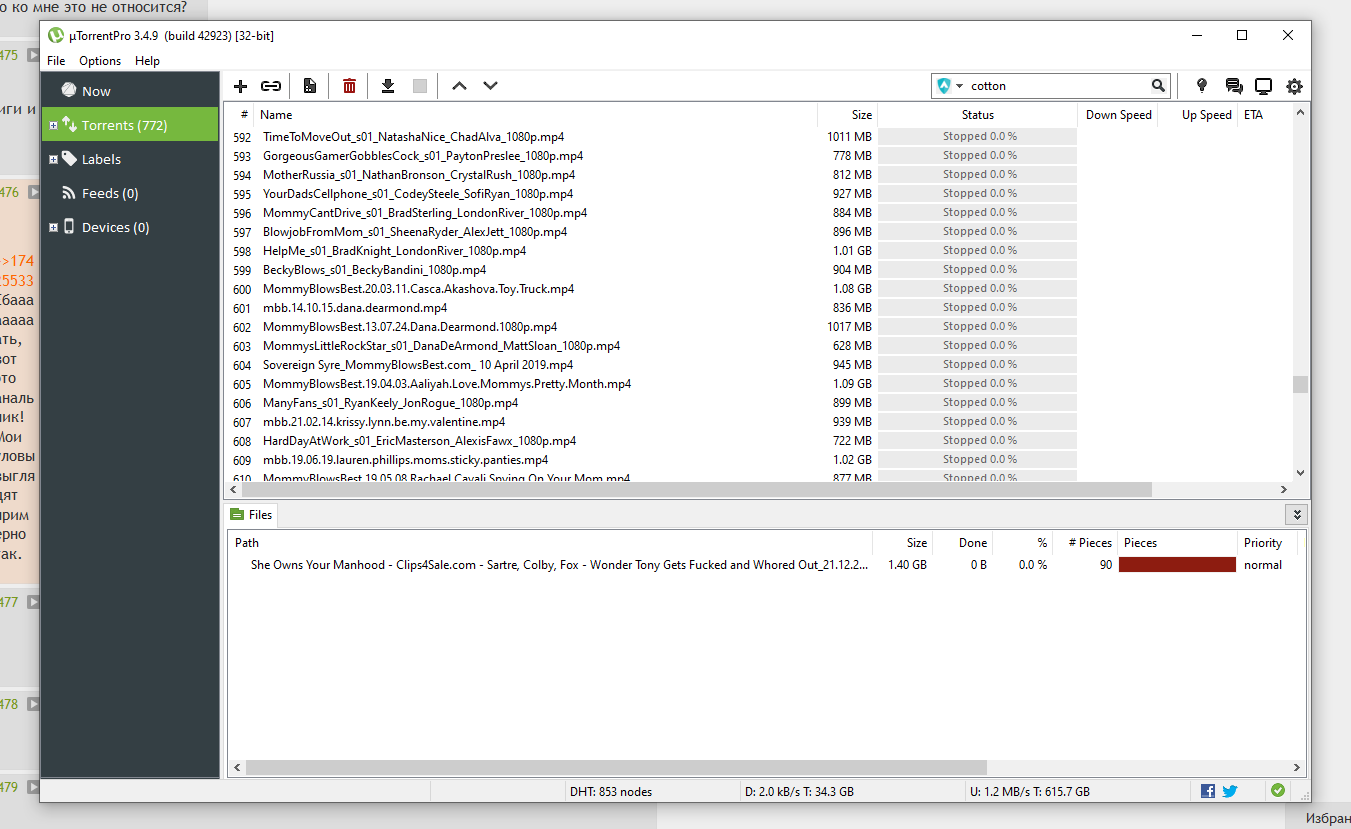Select torrent "HardDayAtWork_s01_EricMasterson_AlexisFawx_1080p.mp4"
Viewport: 1351px width, 829px height.
tap(419, 440)
